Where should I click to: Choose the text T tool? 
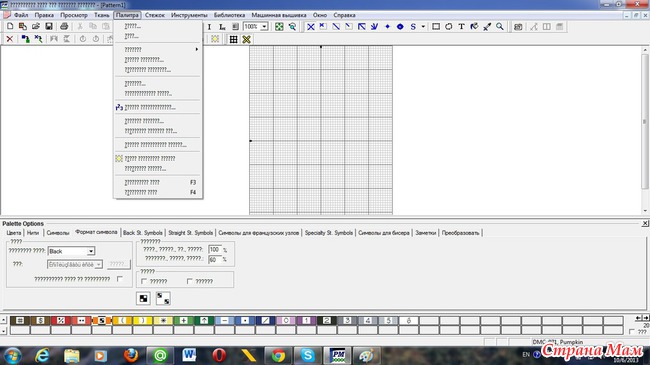pos(461,27)
